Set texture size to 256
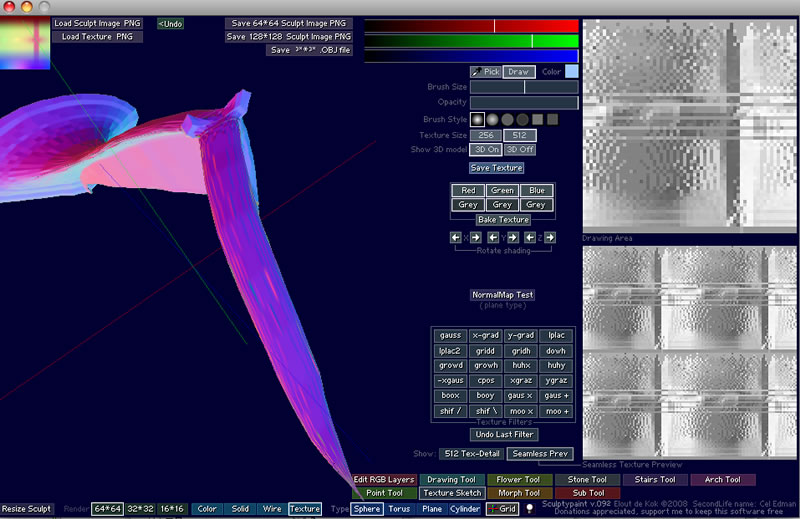Image resolution: width=800 pixels, height=519 pixels. (x=486, y=135)
